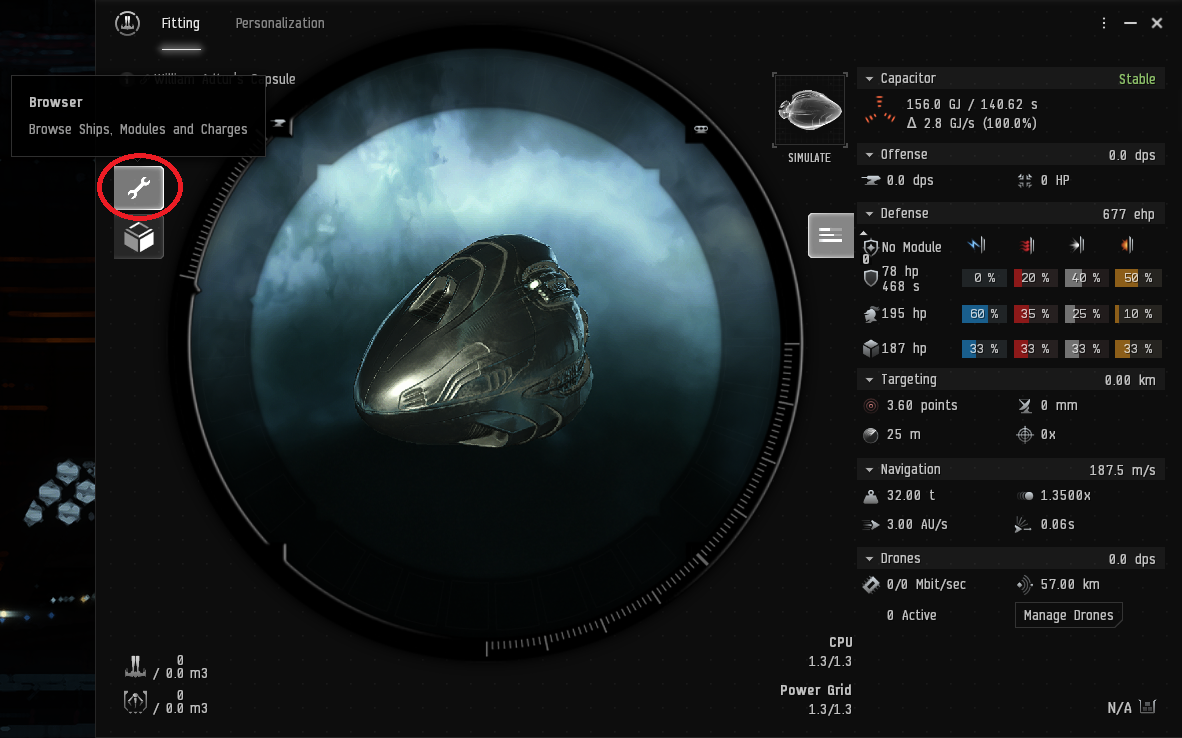Click the capacitor gauge icon

(879, 111)
